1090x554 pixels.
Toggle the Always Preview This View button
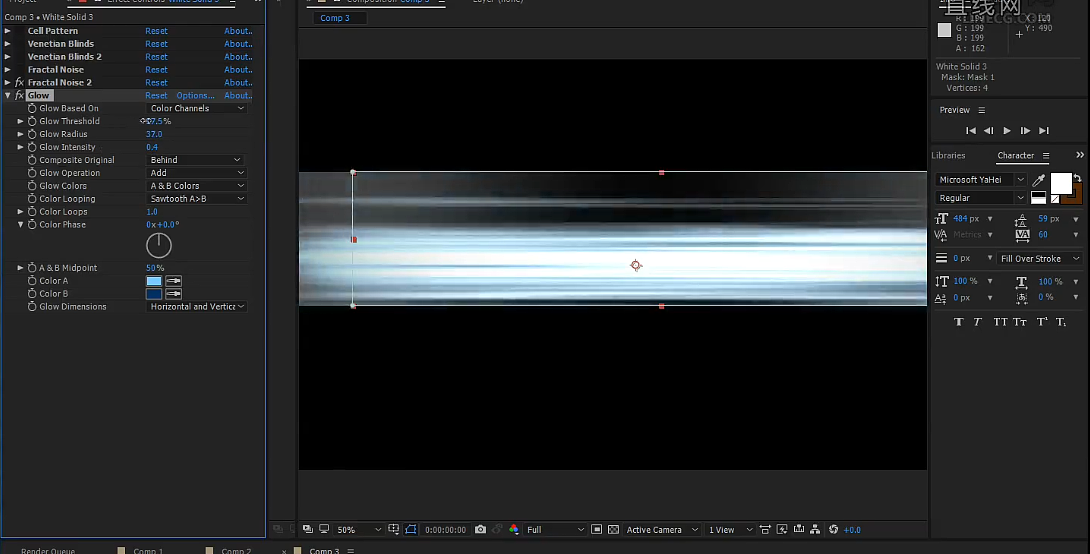coord(307,530)
